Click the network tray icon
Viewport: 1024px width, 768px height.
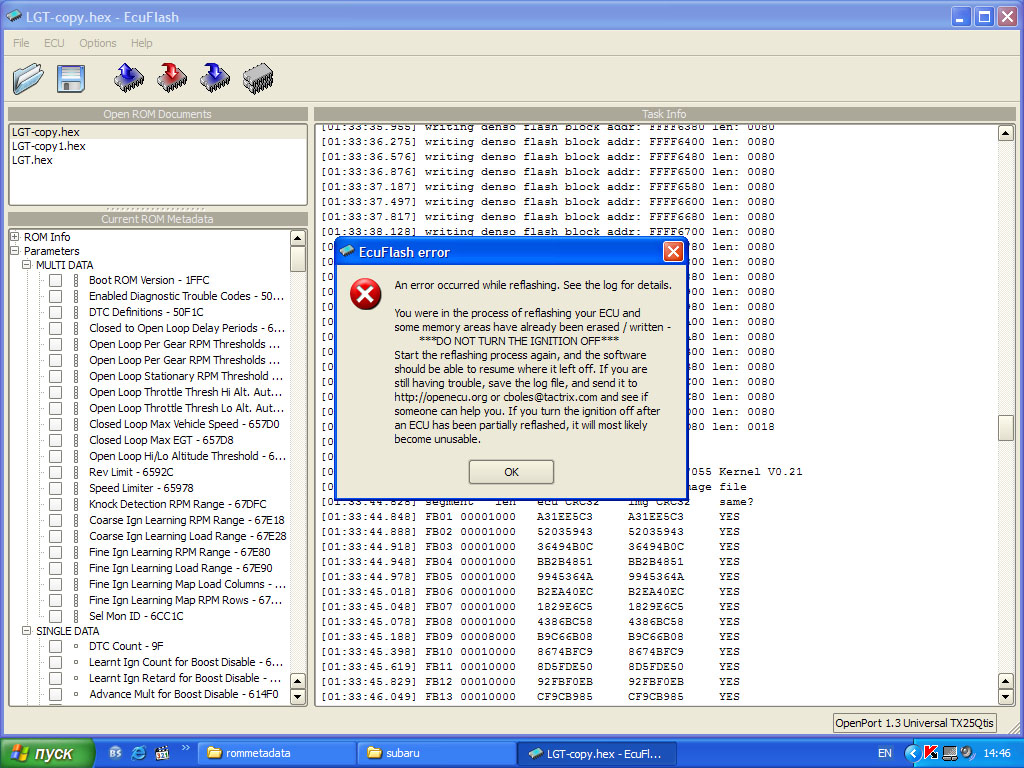950,753
